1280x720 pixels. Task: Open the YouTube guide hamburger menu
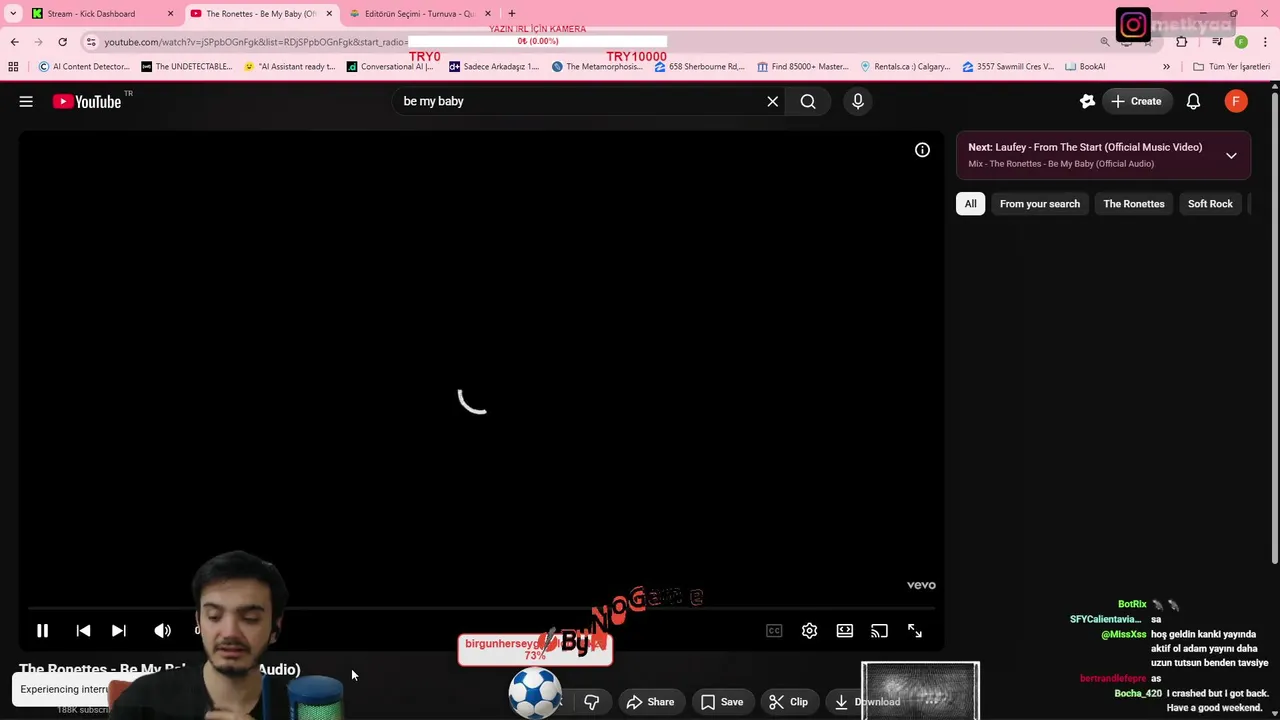click(26, 101)
